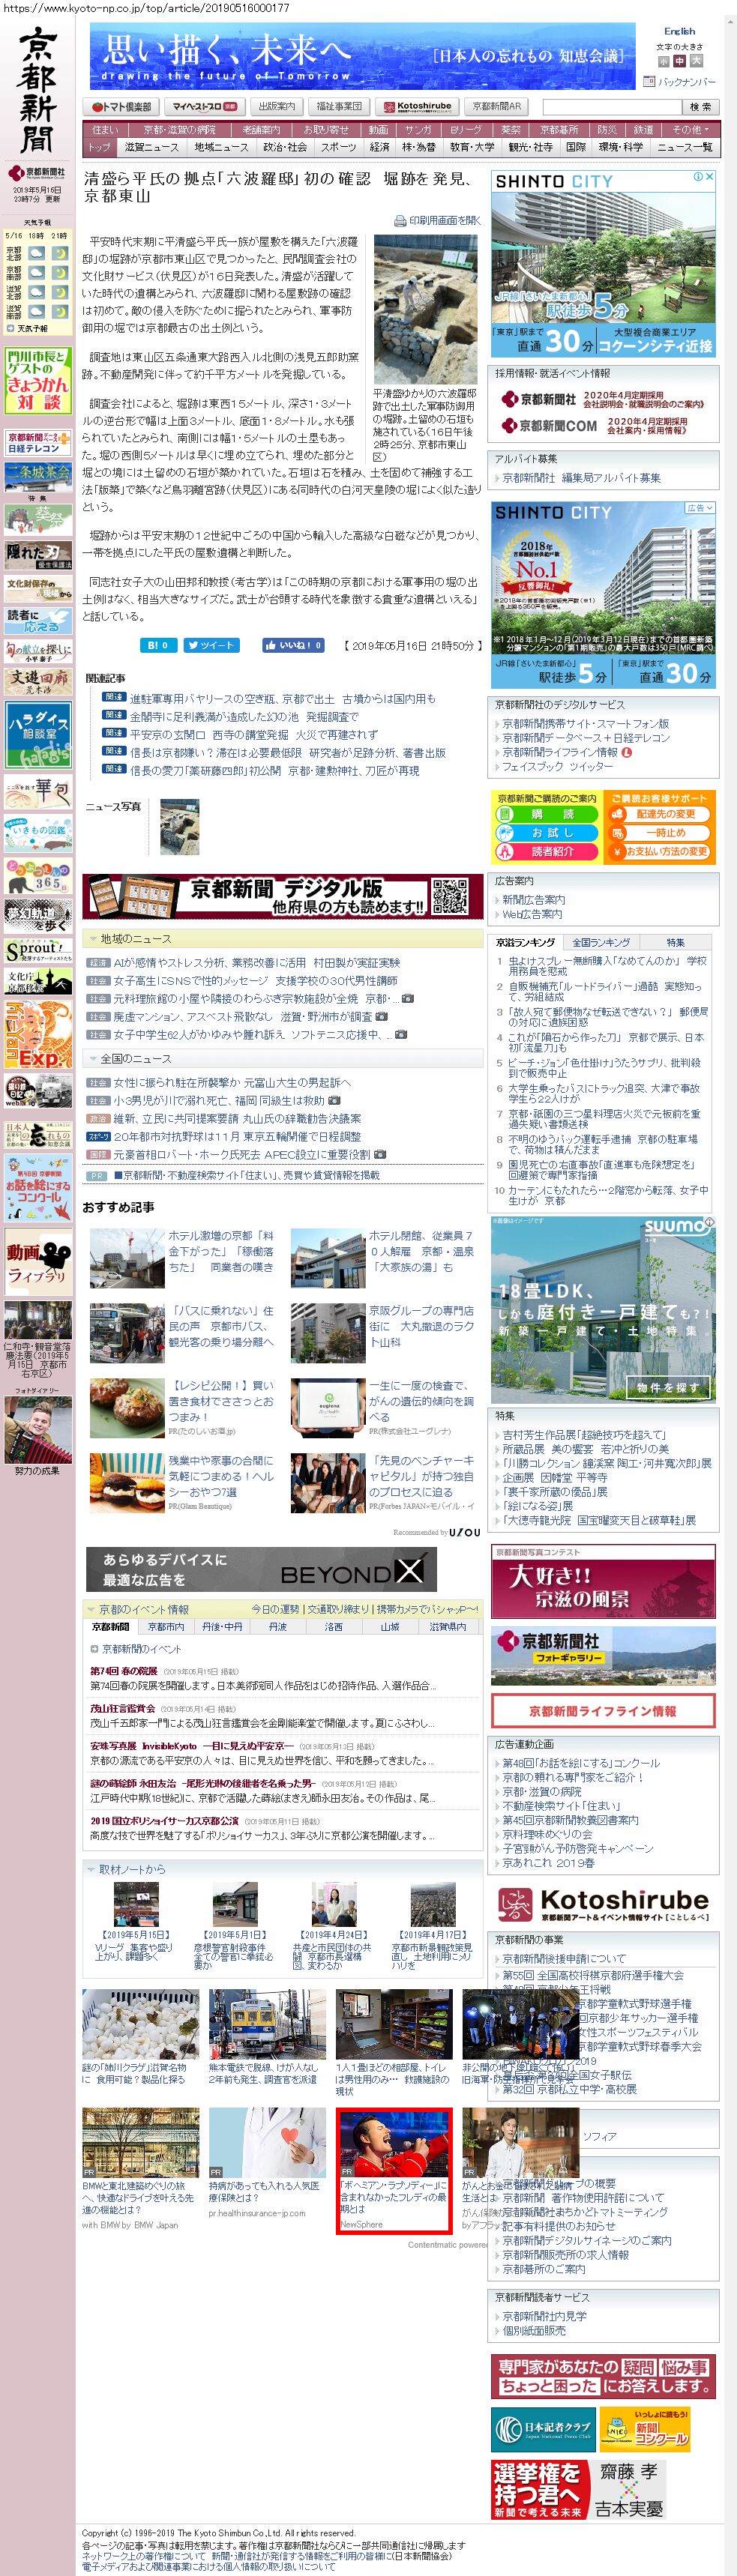Set font size to small (小)
This screenshot has height=2576, width=737.
point(663,62)
